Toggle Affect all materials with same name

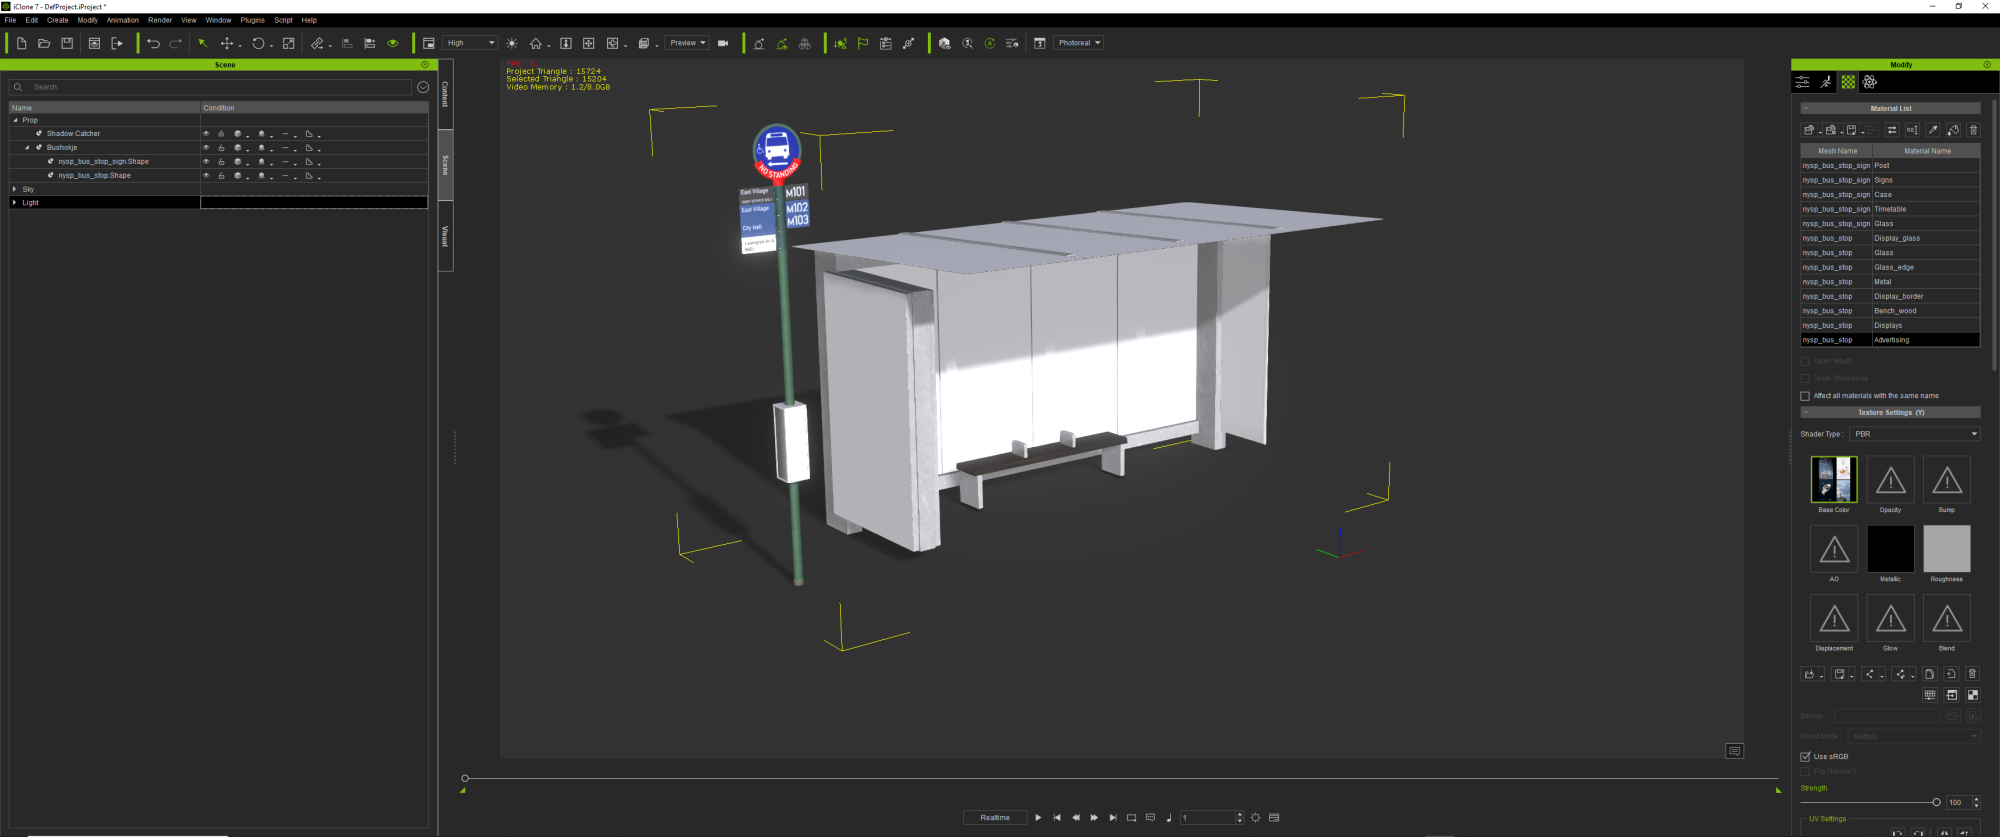coord(1805,396)
